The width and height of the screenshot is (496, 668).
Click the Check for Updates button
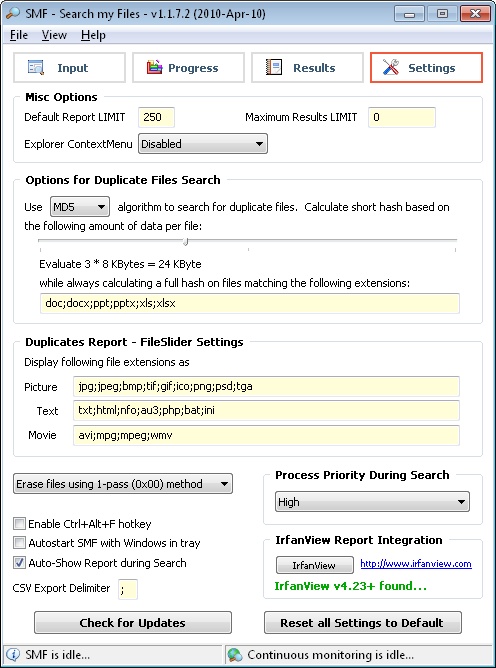pos(133,622)
